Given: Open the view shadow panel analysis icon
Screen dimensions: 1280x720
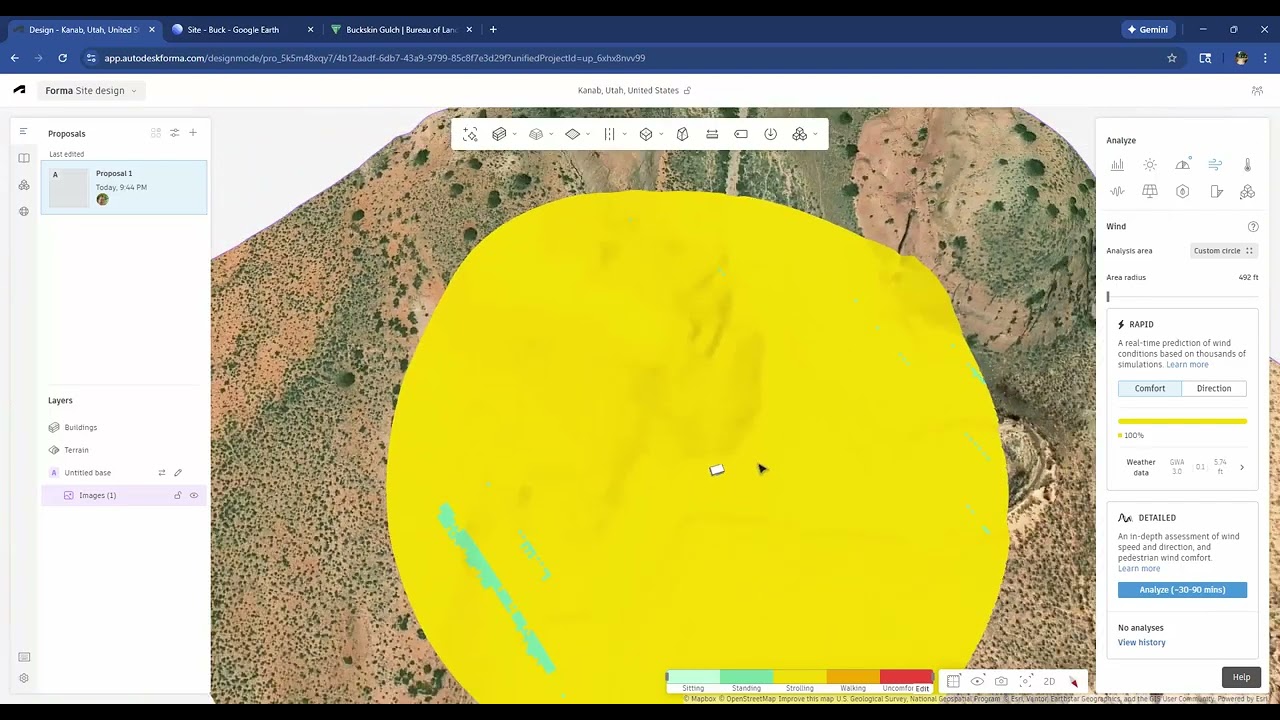Looking at the screenshot, I should [1215, 191].
